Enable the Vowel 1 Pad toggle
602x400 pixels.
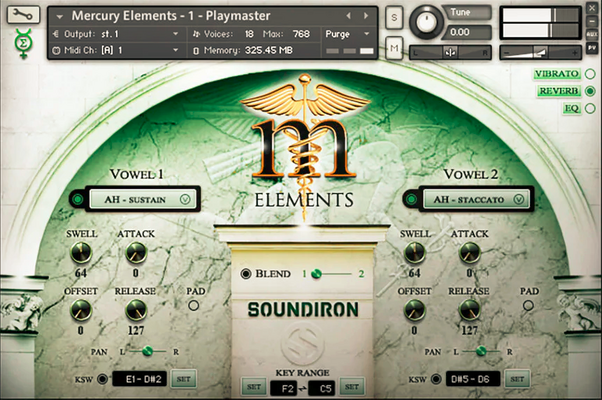point(194,306)
